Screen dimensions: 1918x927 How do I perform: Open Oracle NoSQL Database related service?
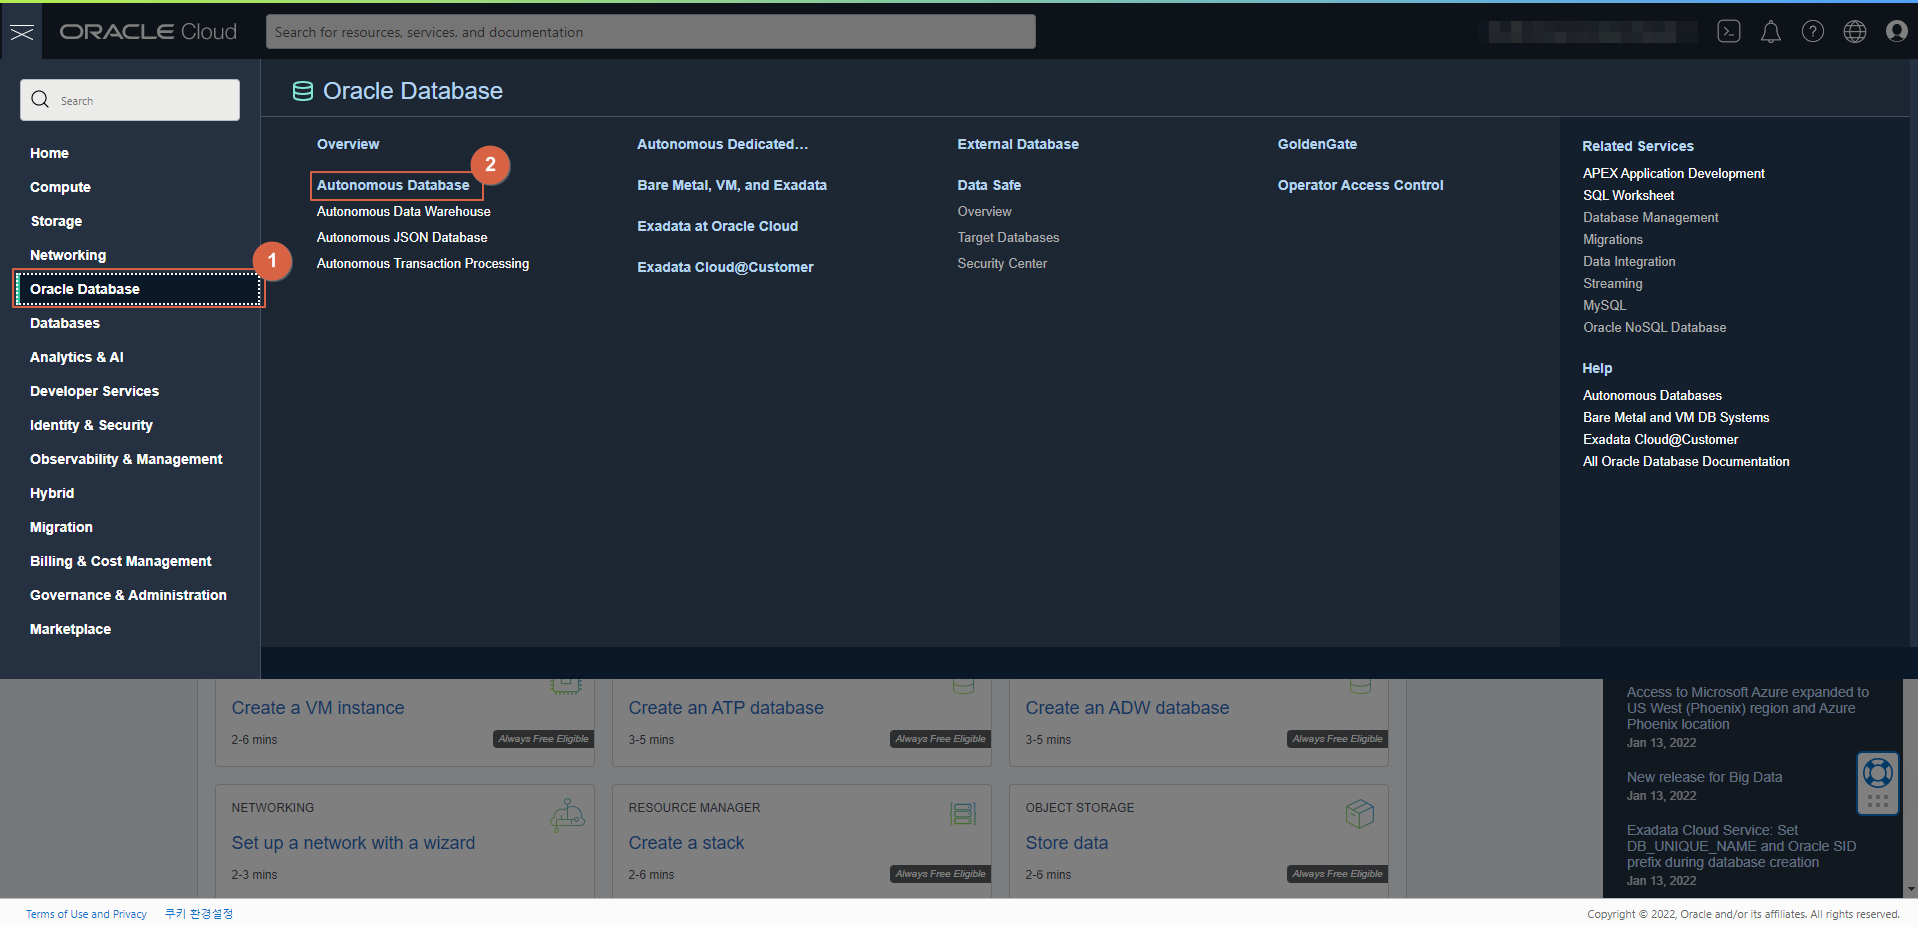click(1655, 327)
